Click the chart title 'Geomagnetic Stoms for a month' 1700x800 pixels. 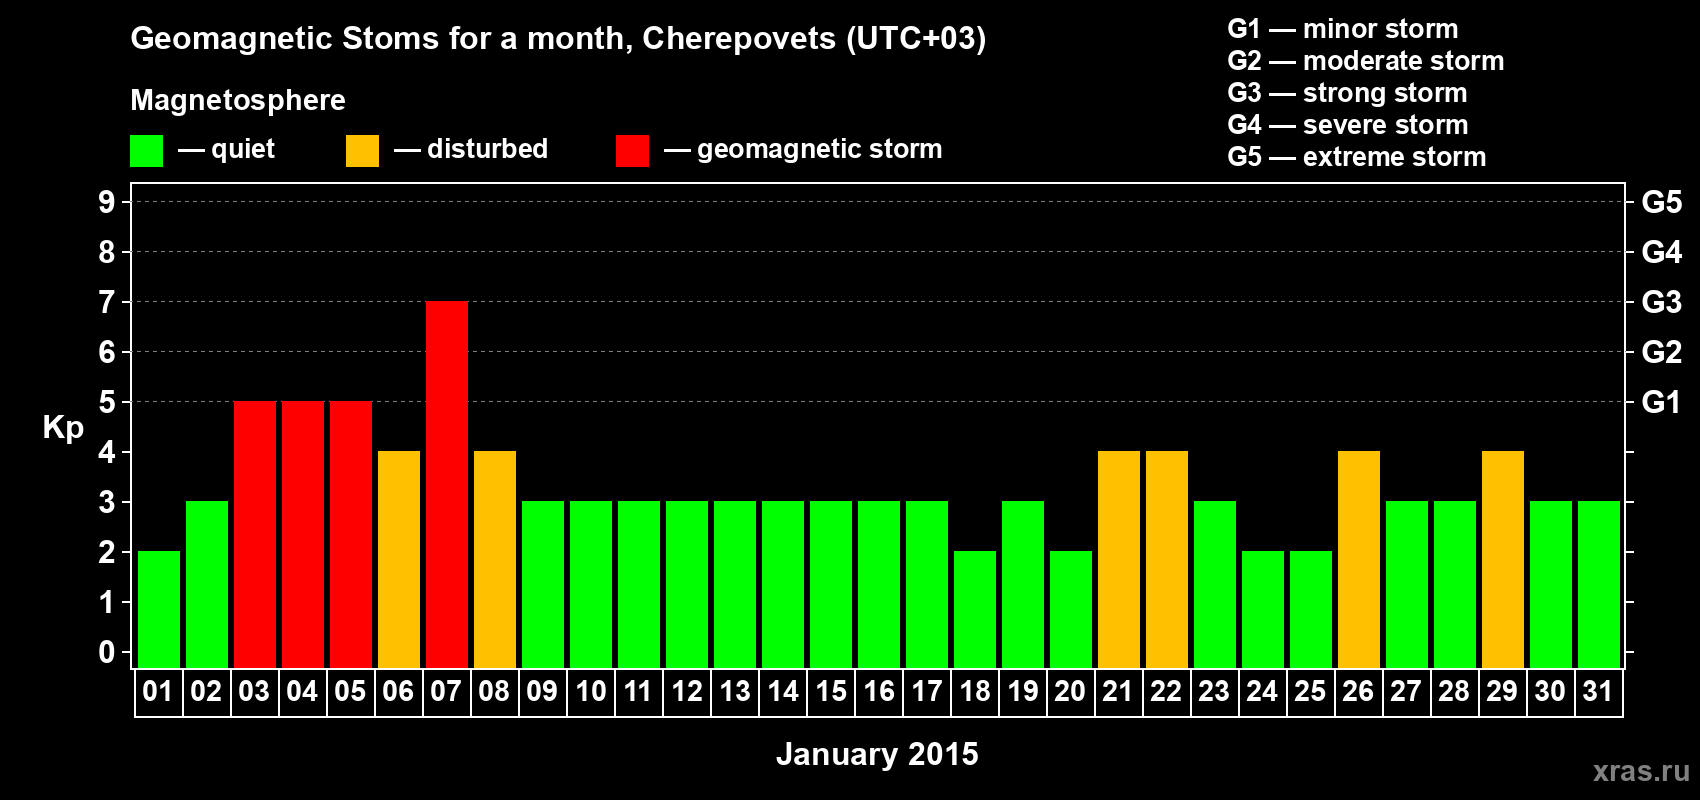[x=381, y=39]
